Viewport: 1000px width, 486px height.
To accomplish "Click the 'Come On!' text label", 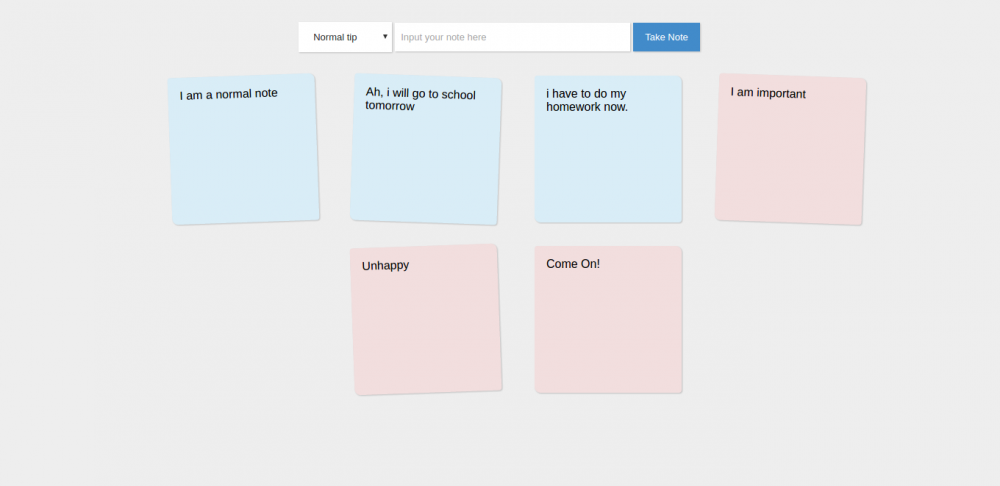I will click(x=573, y=264).
